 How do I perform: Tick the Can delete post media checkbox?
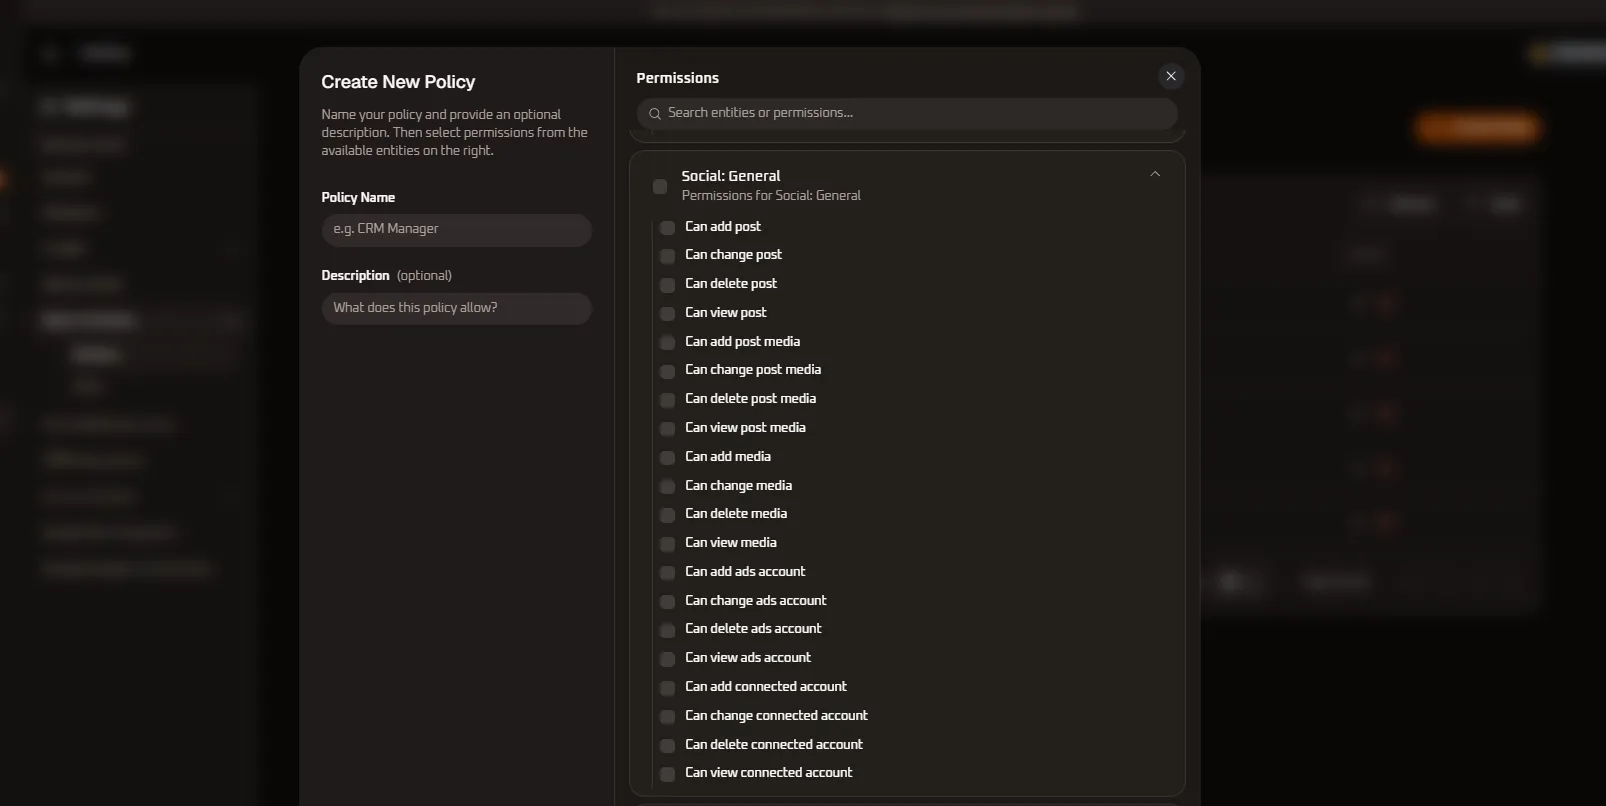tap(667, 400)
